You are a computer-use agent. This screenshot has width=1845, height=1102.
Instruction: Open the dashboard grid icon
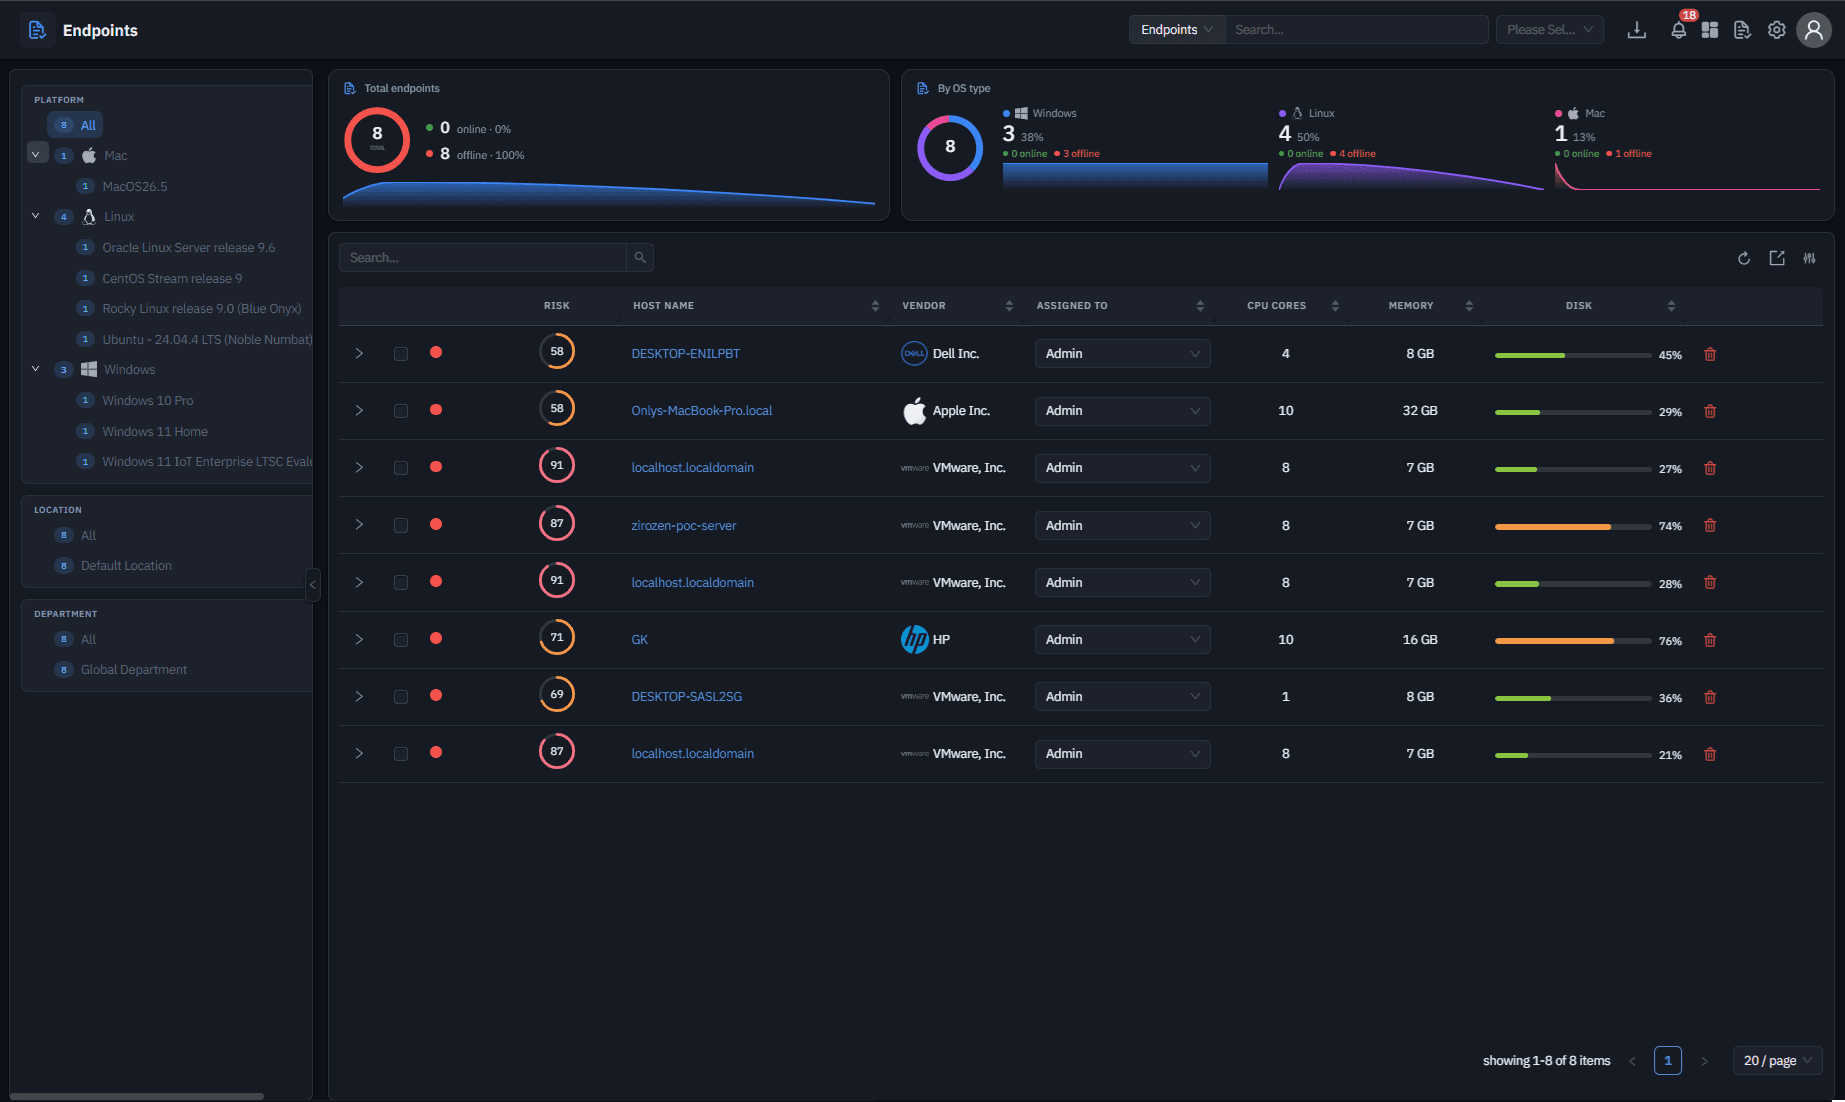tap(1710, 30)
